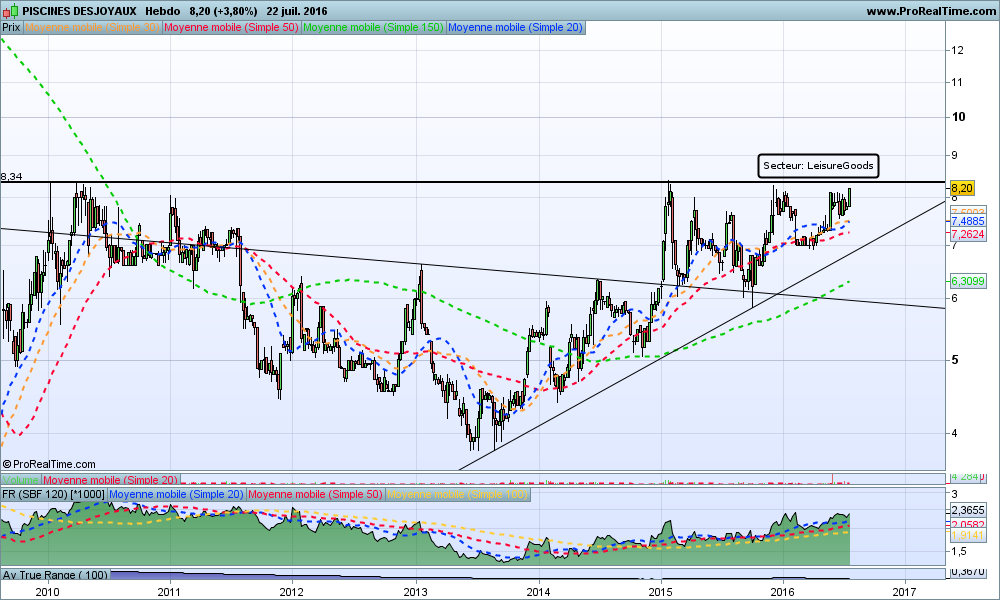Click the 6 value on the price axis
Image resolution: width=1000 pixels, height=600 pixels.
point(954,298)
